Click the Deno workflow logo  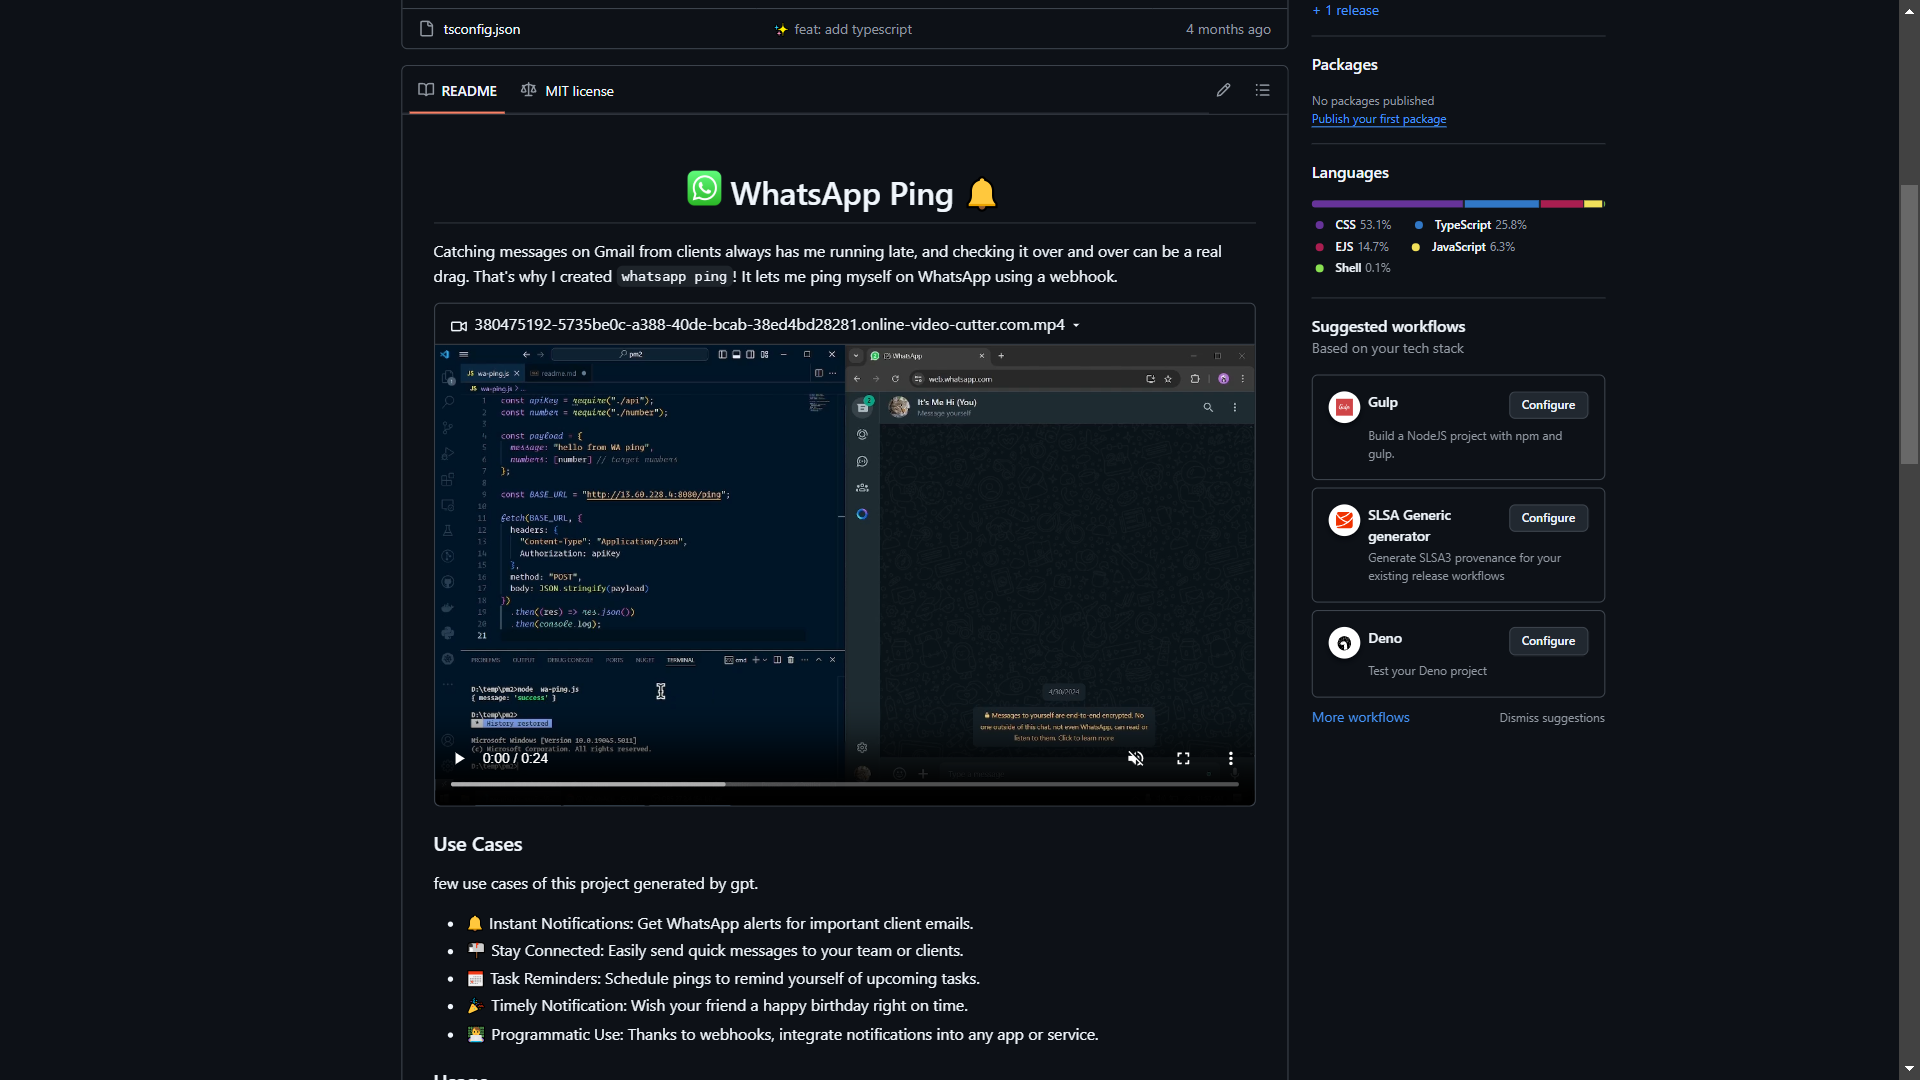pyautogui.click(x=1344, y=642)
